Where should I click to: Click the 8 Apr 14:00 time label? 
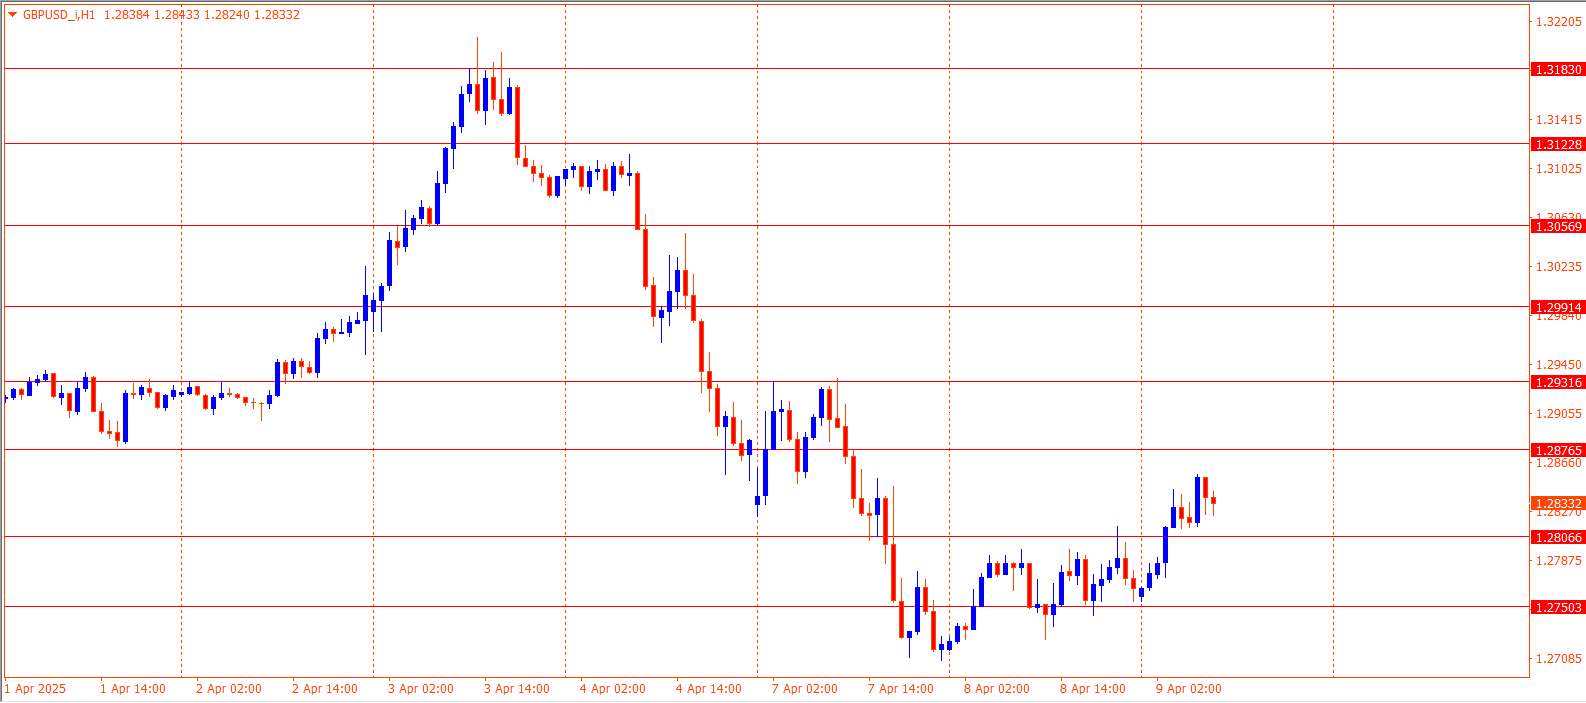click(1093, 688)
